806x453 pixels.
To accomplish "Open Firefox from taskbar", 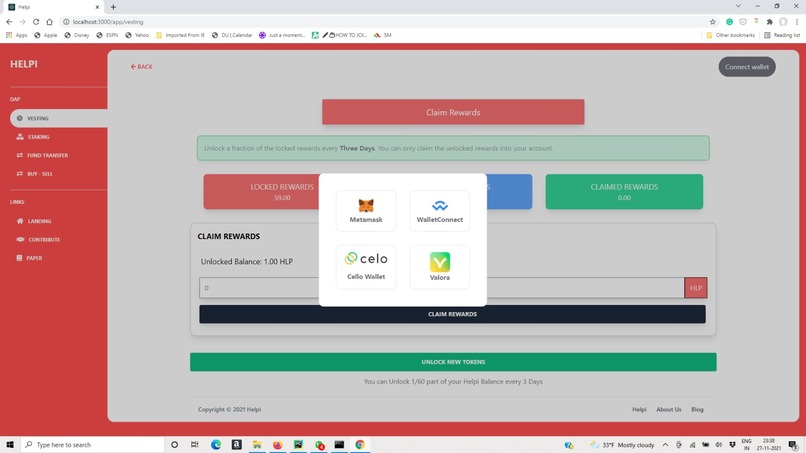I will pos(278,445).
